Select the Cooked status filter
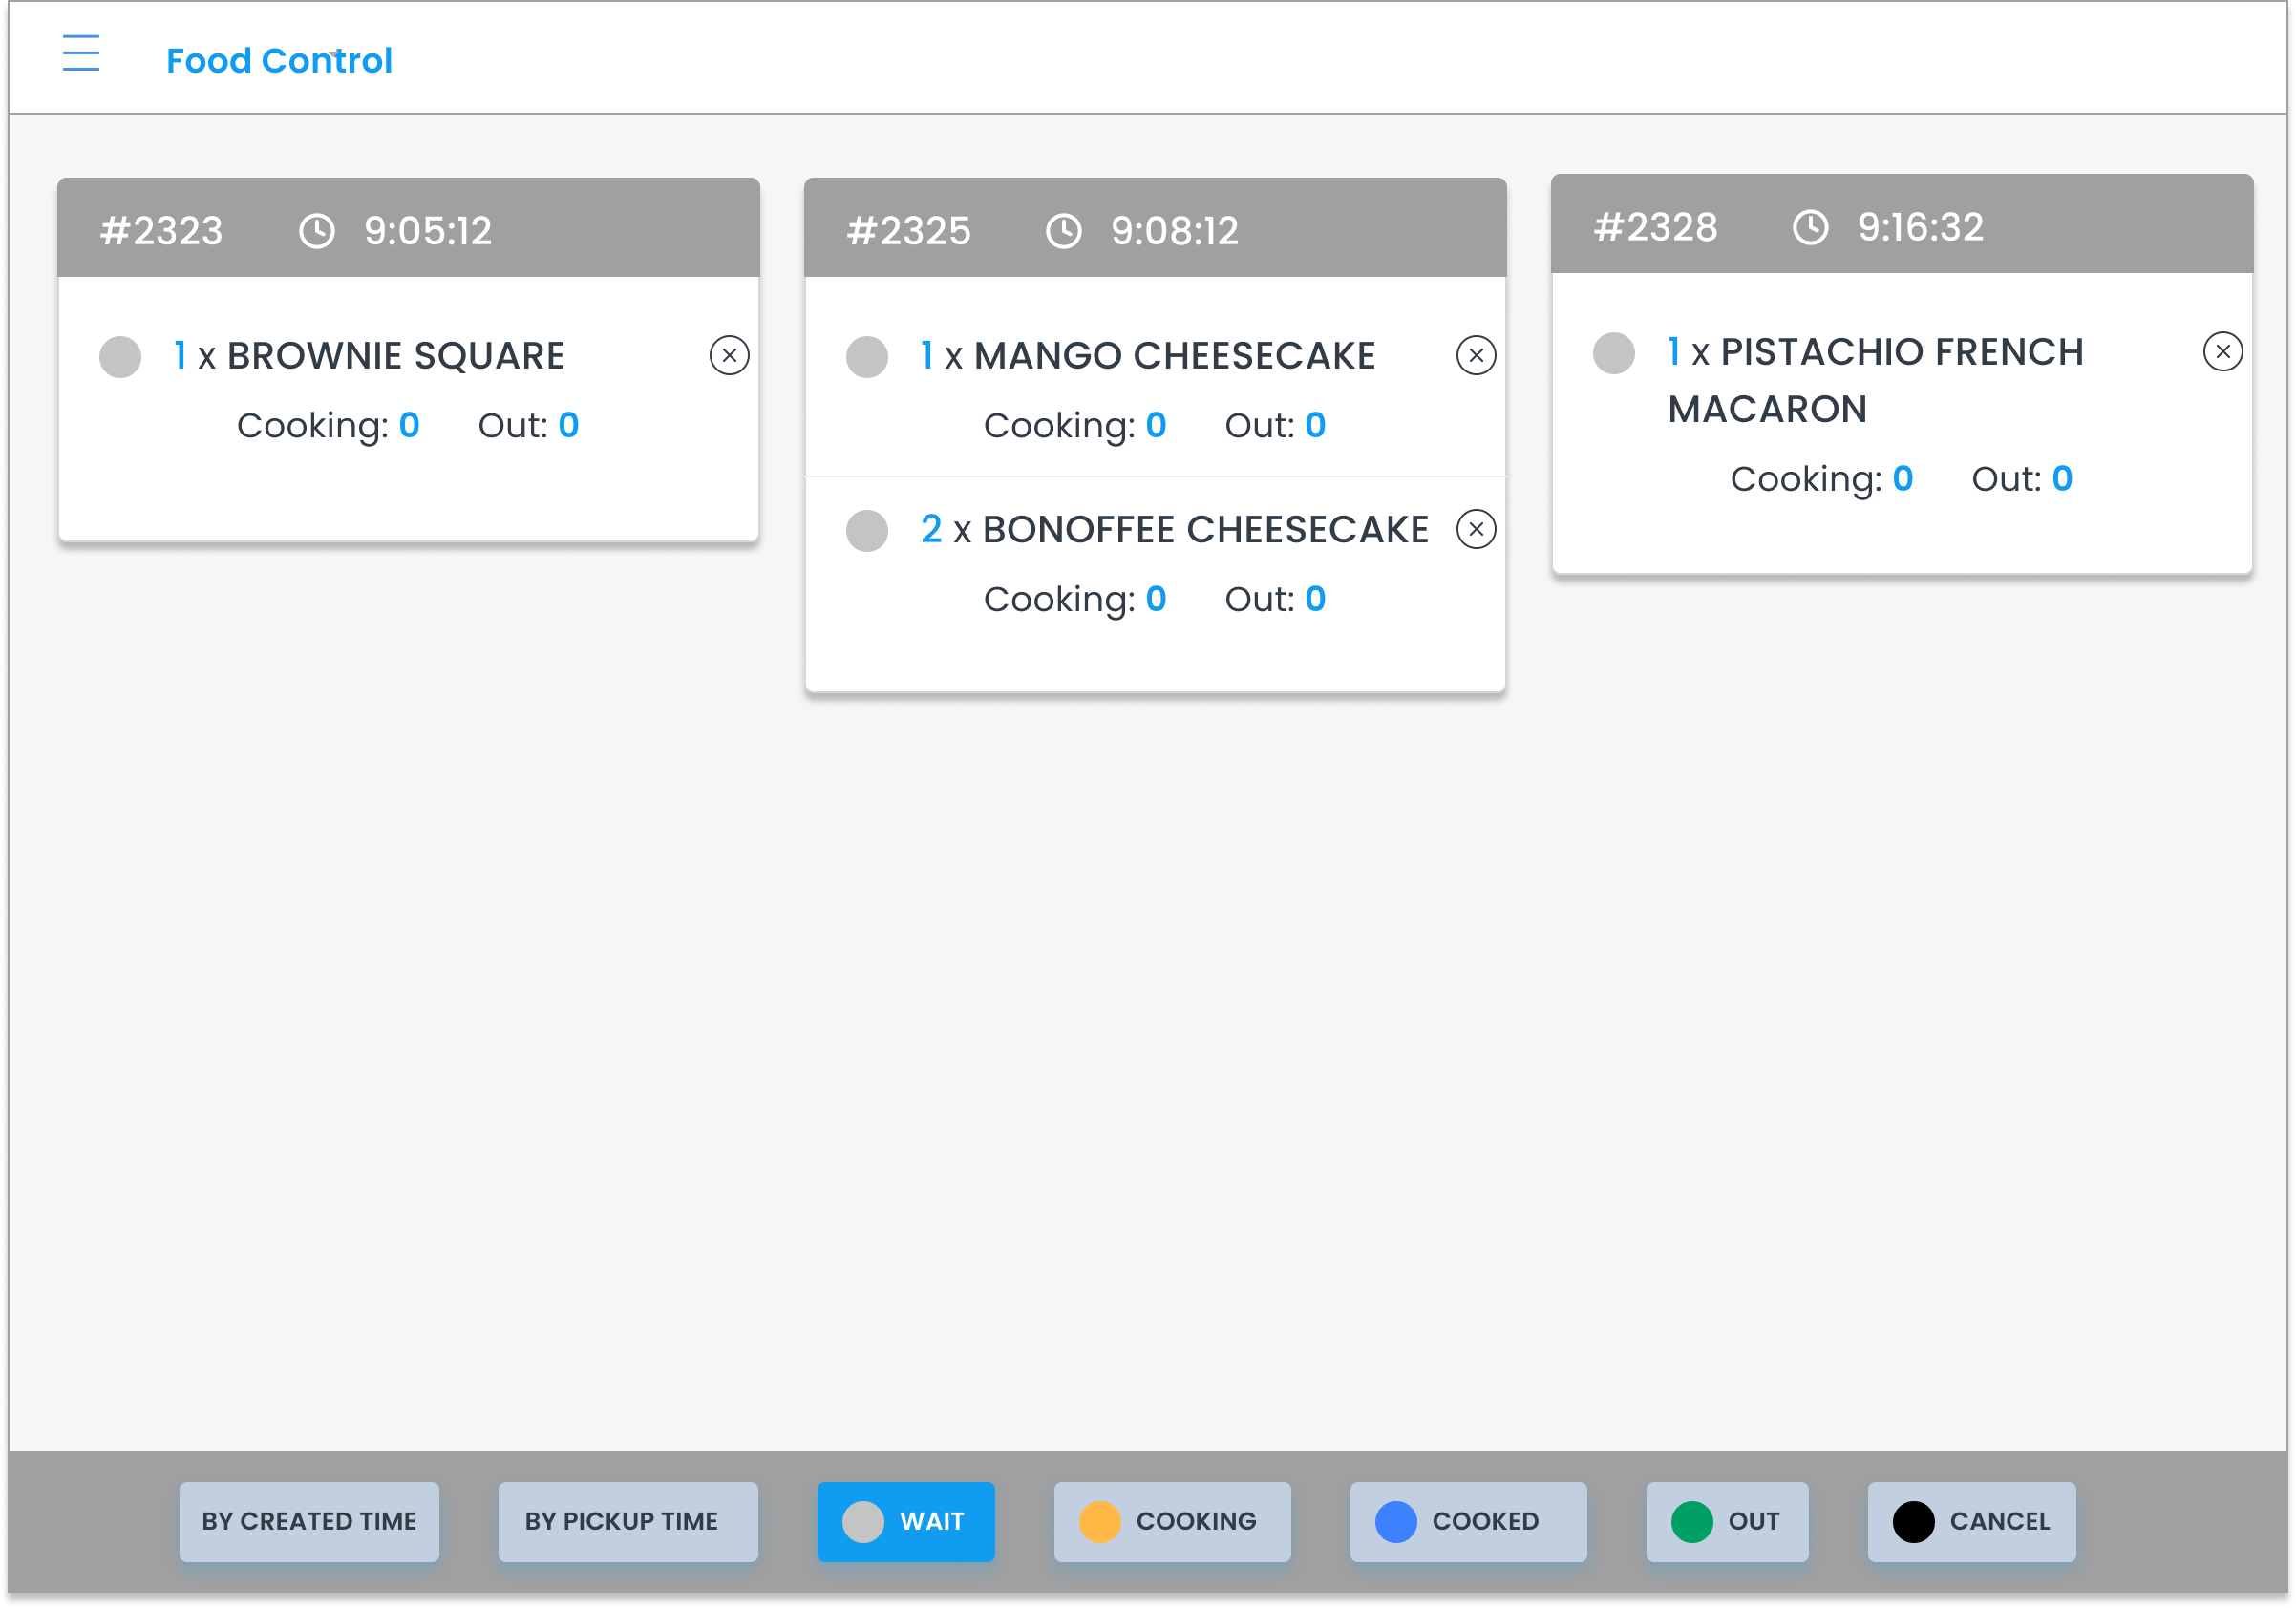 pyautogui.click(x=1468, y=1521)
